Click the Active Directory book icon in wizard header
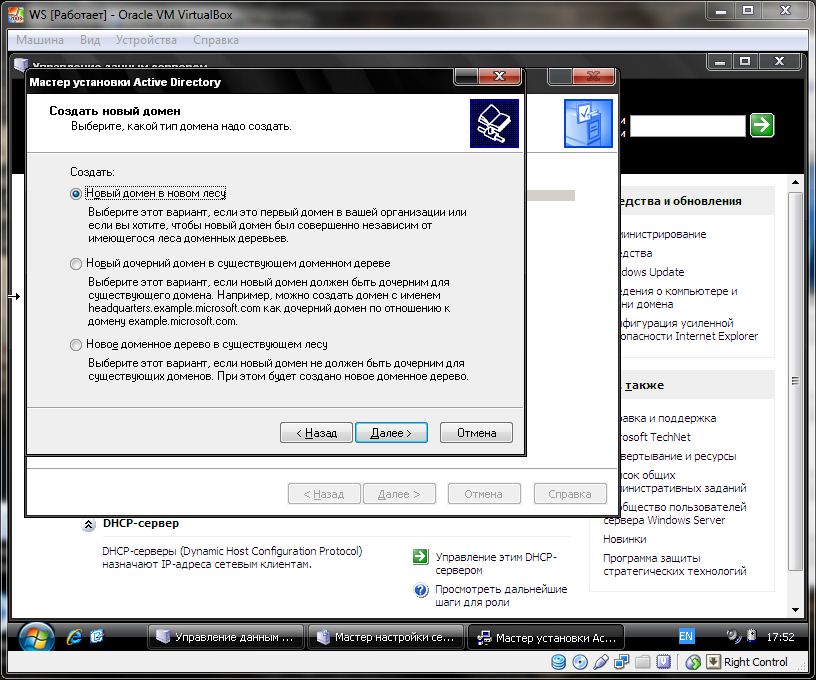The width and height of the screenshot is (816, 680). [494, 123]
